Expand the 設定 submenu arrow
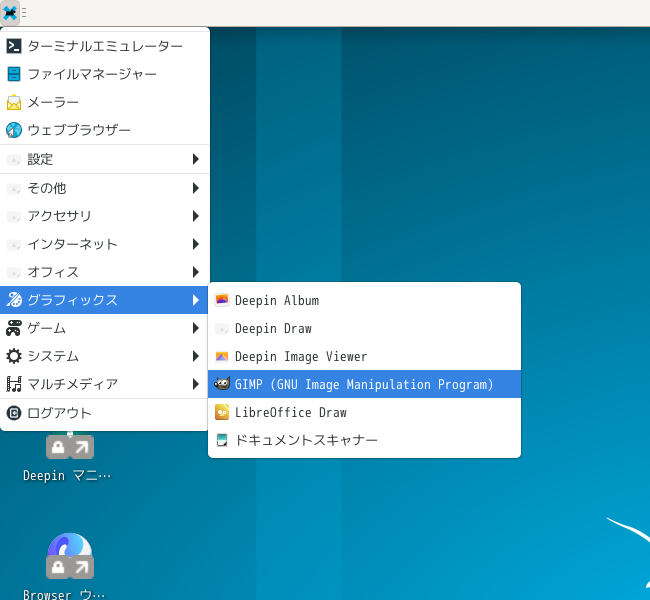 (196, 159)
